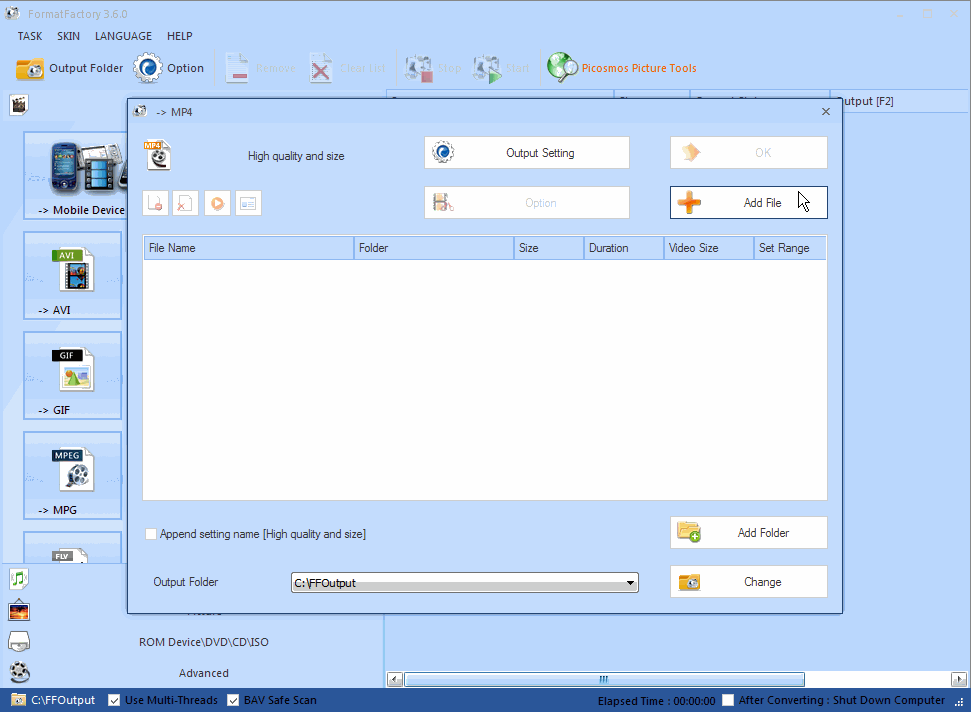Select the Picture category icon in the sidebar
971x712 pixels.
pos(18,610)
